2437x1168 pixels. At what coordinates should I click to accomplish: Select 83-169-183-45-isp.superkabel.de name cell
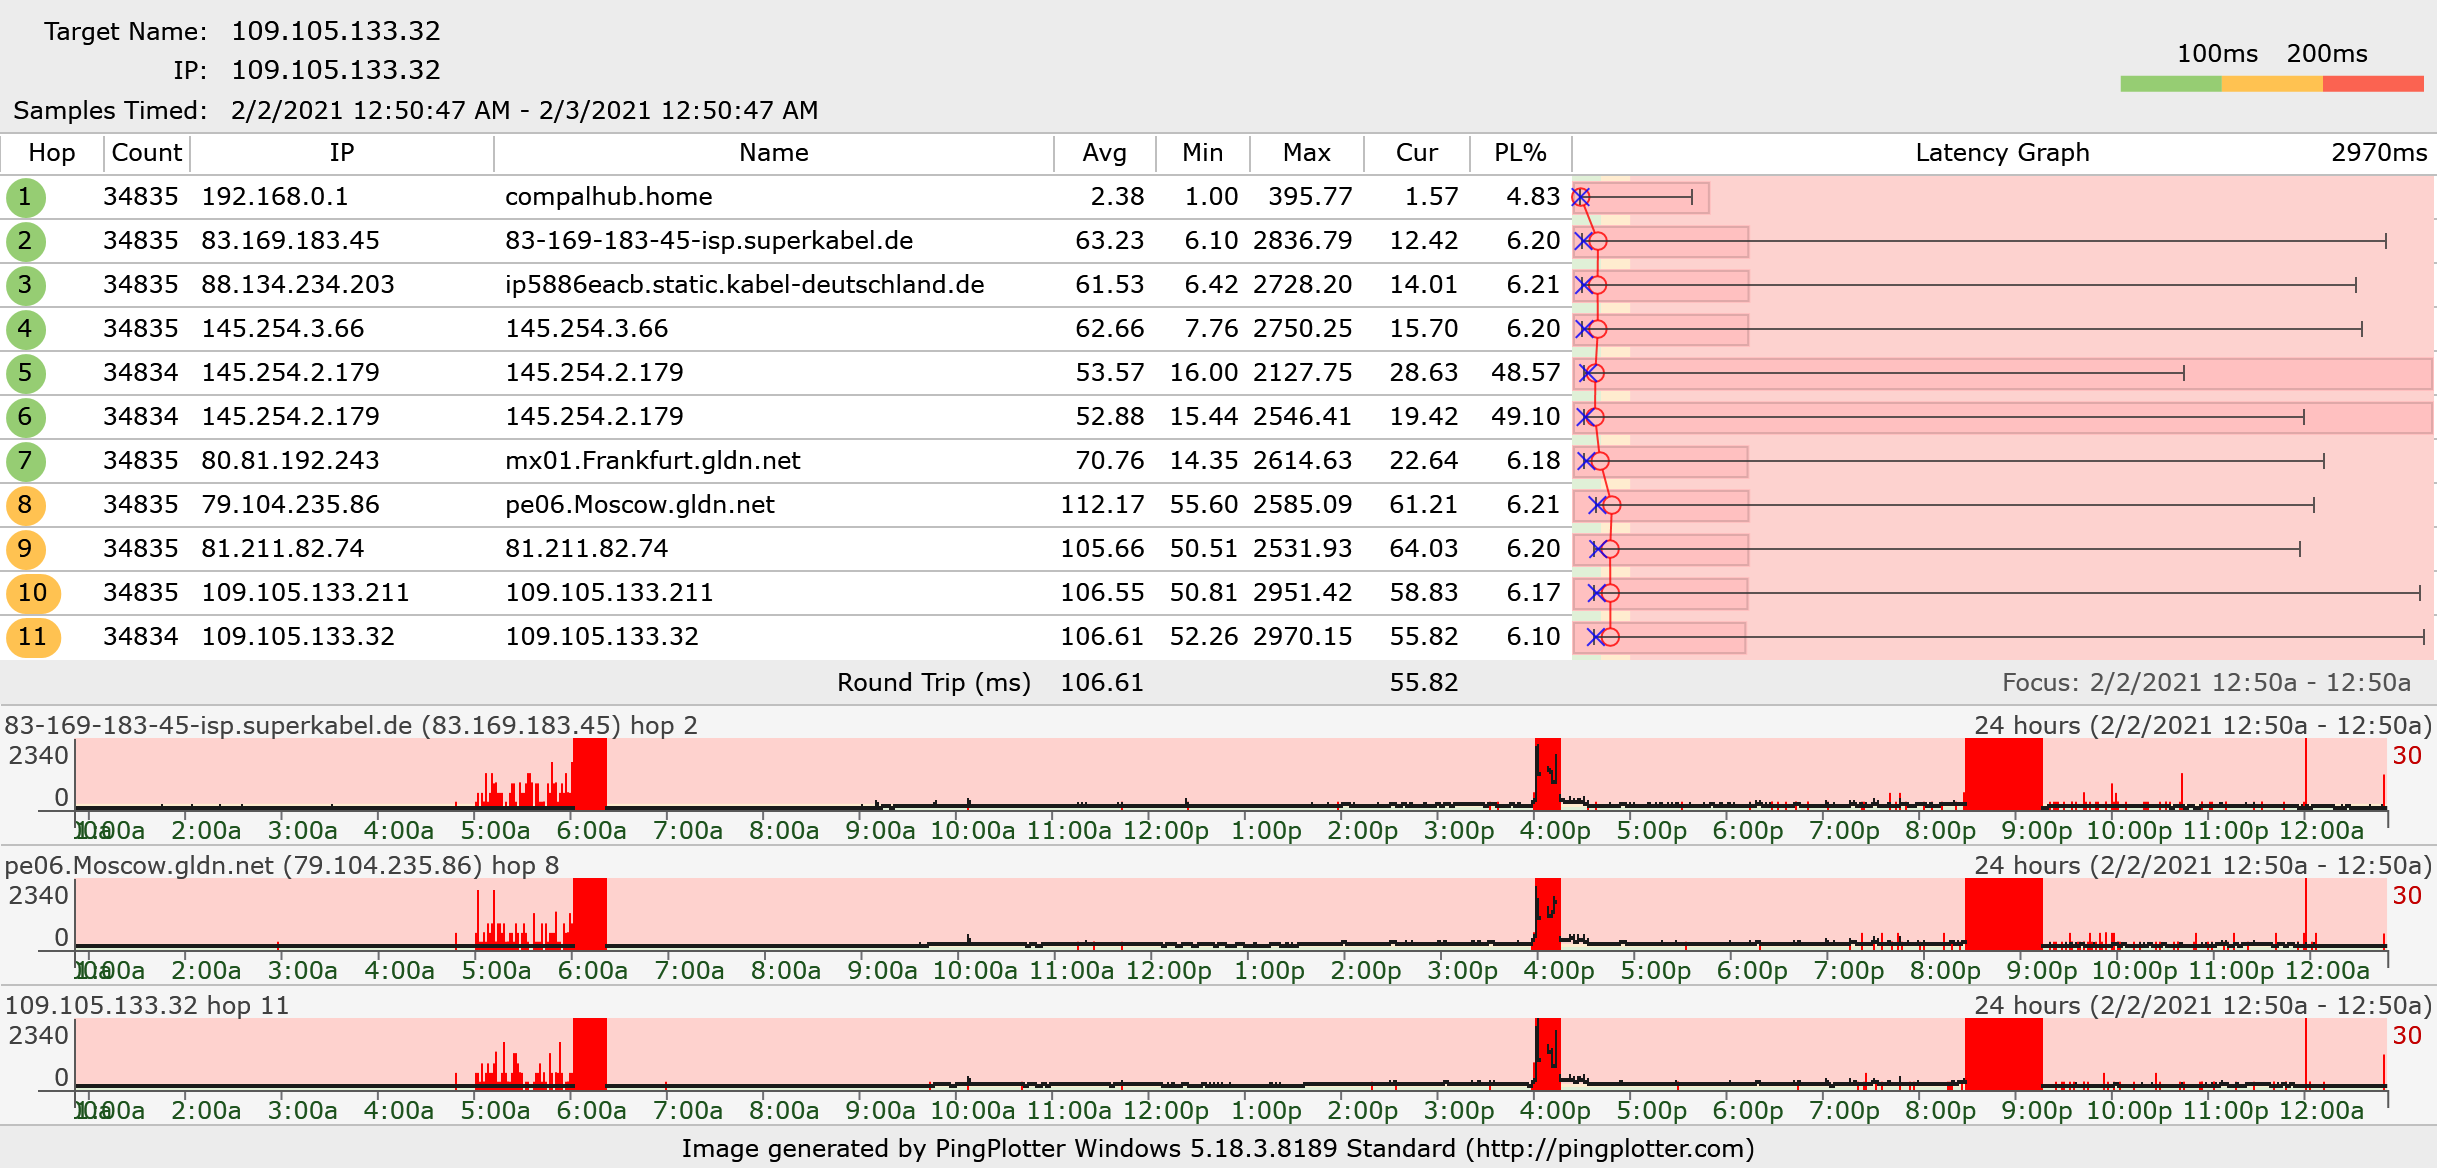(709, 241)
